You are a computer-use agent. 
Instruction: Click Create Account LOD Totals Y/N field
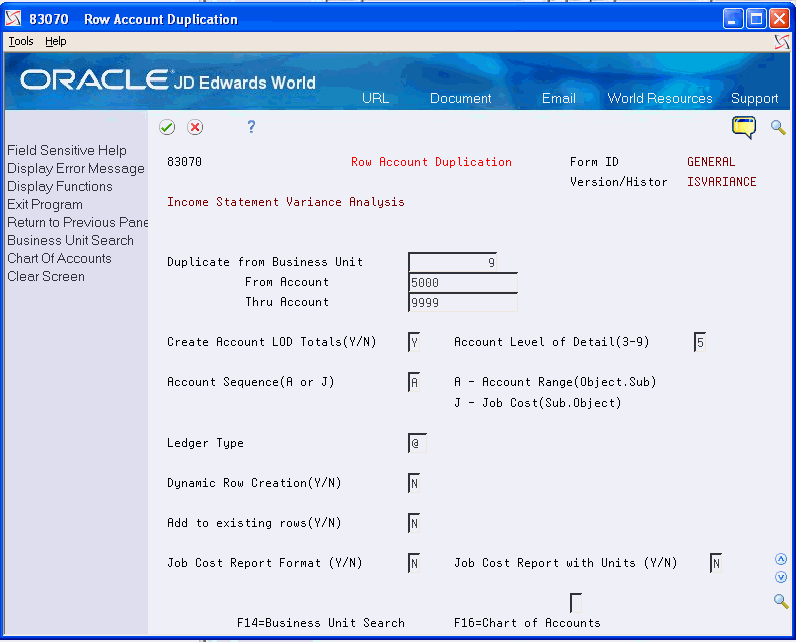click(x=414, y=343)
